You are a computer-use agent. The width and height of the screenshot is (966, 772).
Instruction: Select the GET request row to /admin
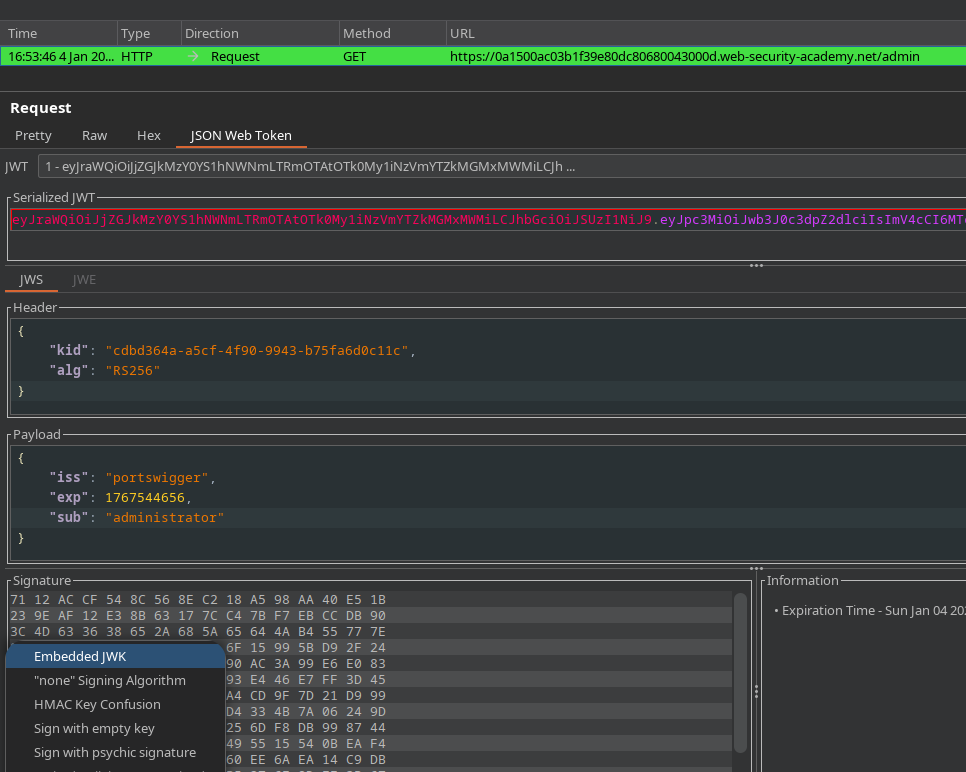click(x=483, y=57)
